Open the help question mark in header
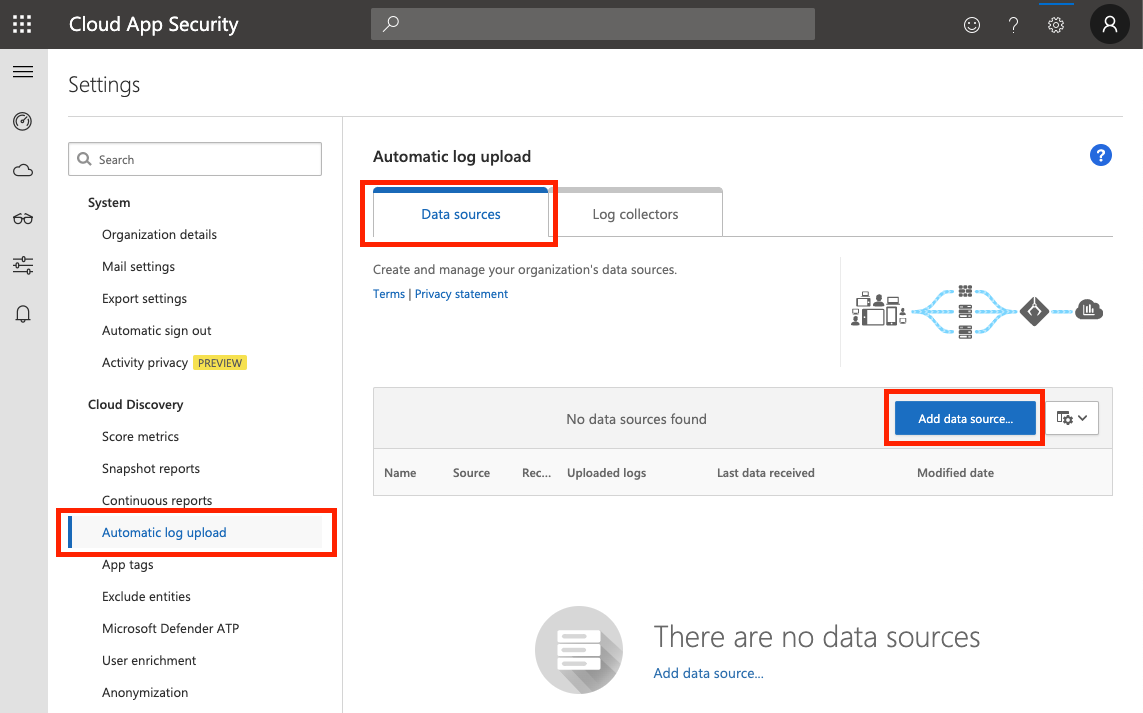 [x=1013, y=25]
